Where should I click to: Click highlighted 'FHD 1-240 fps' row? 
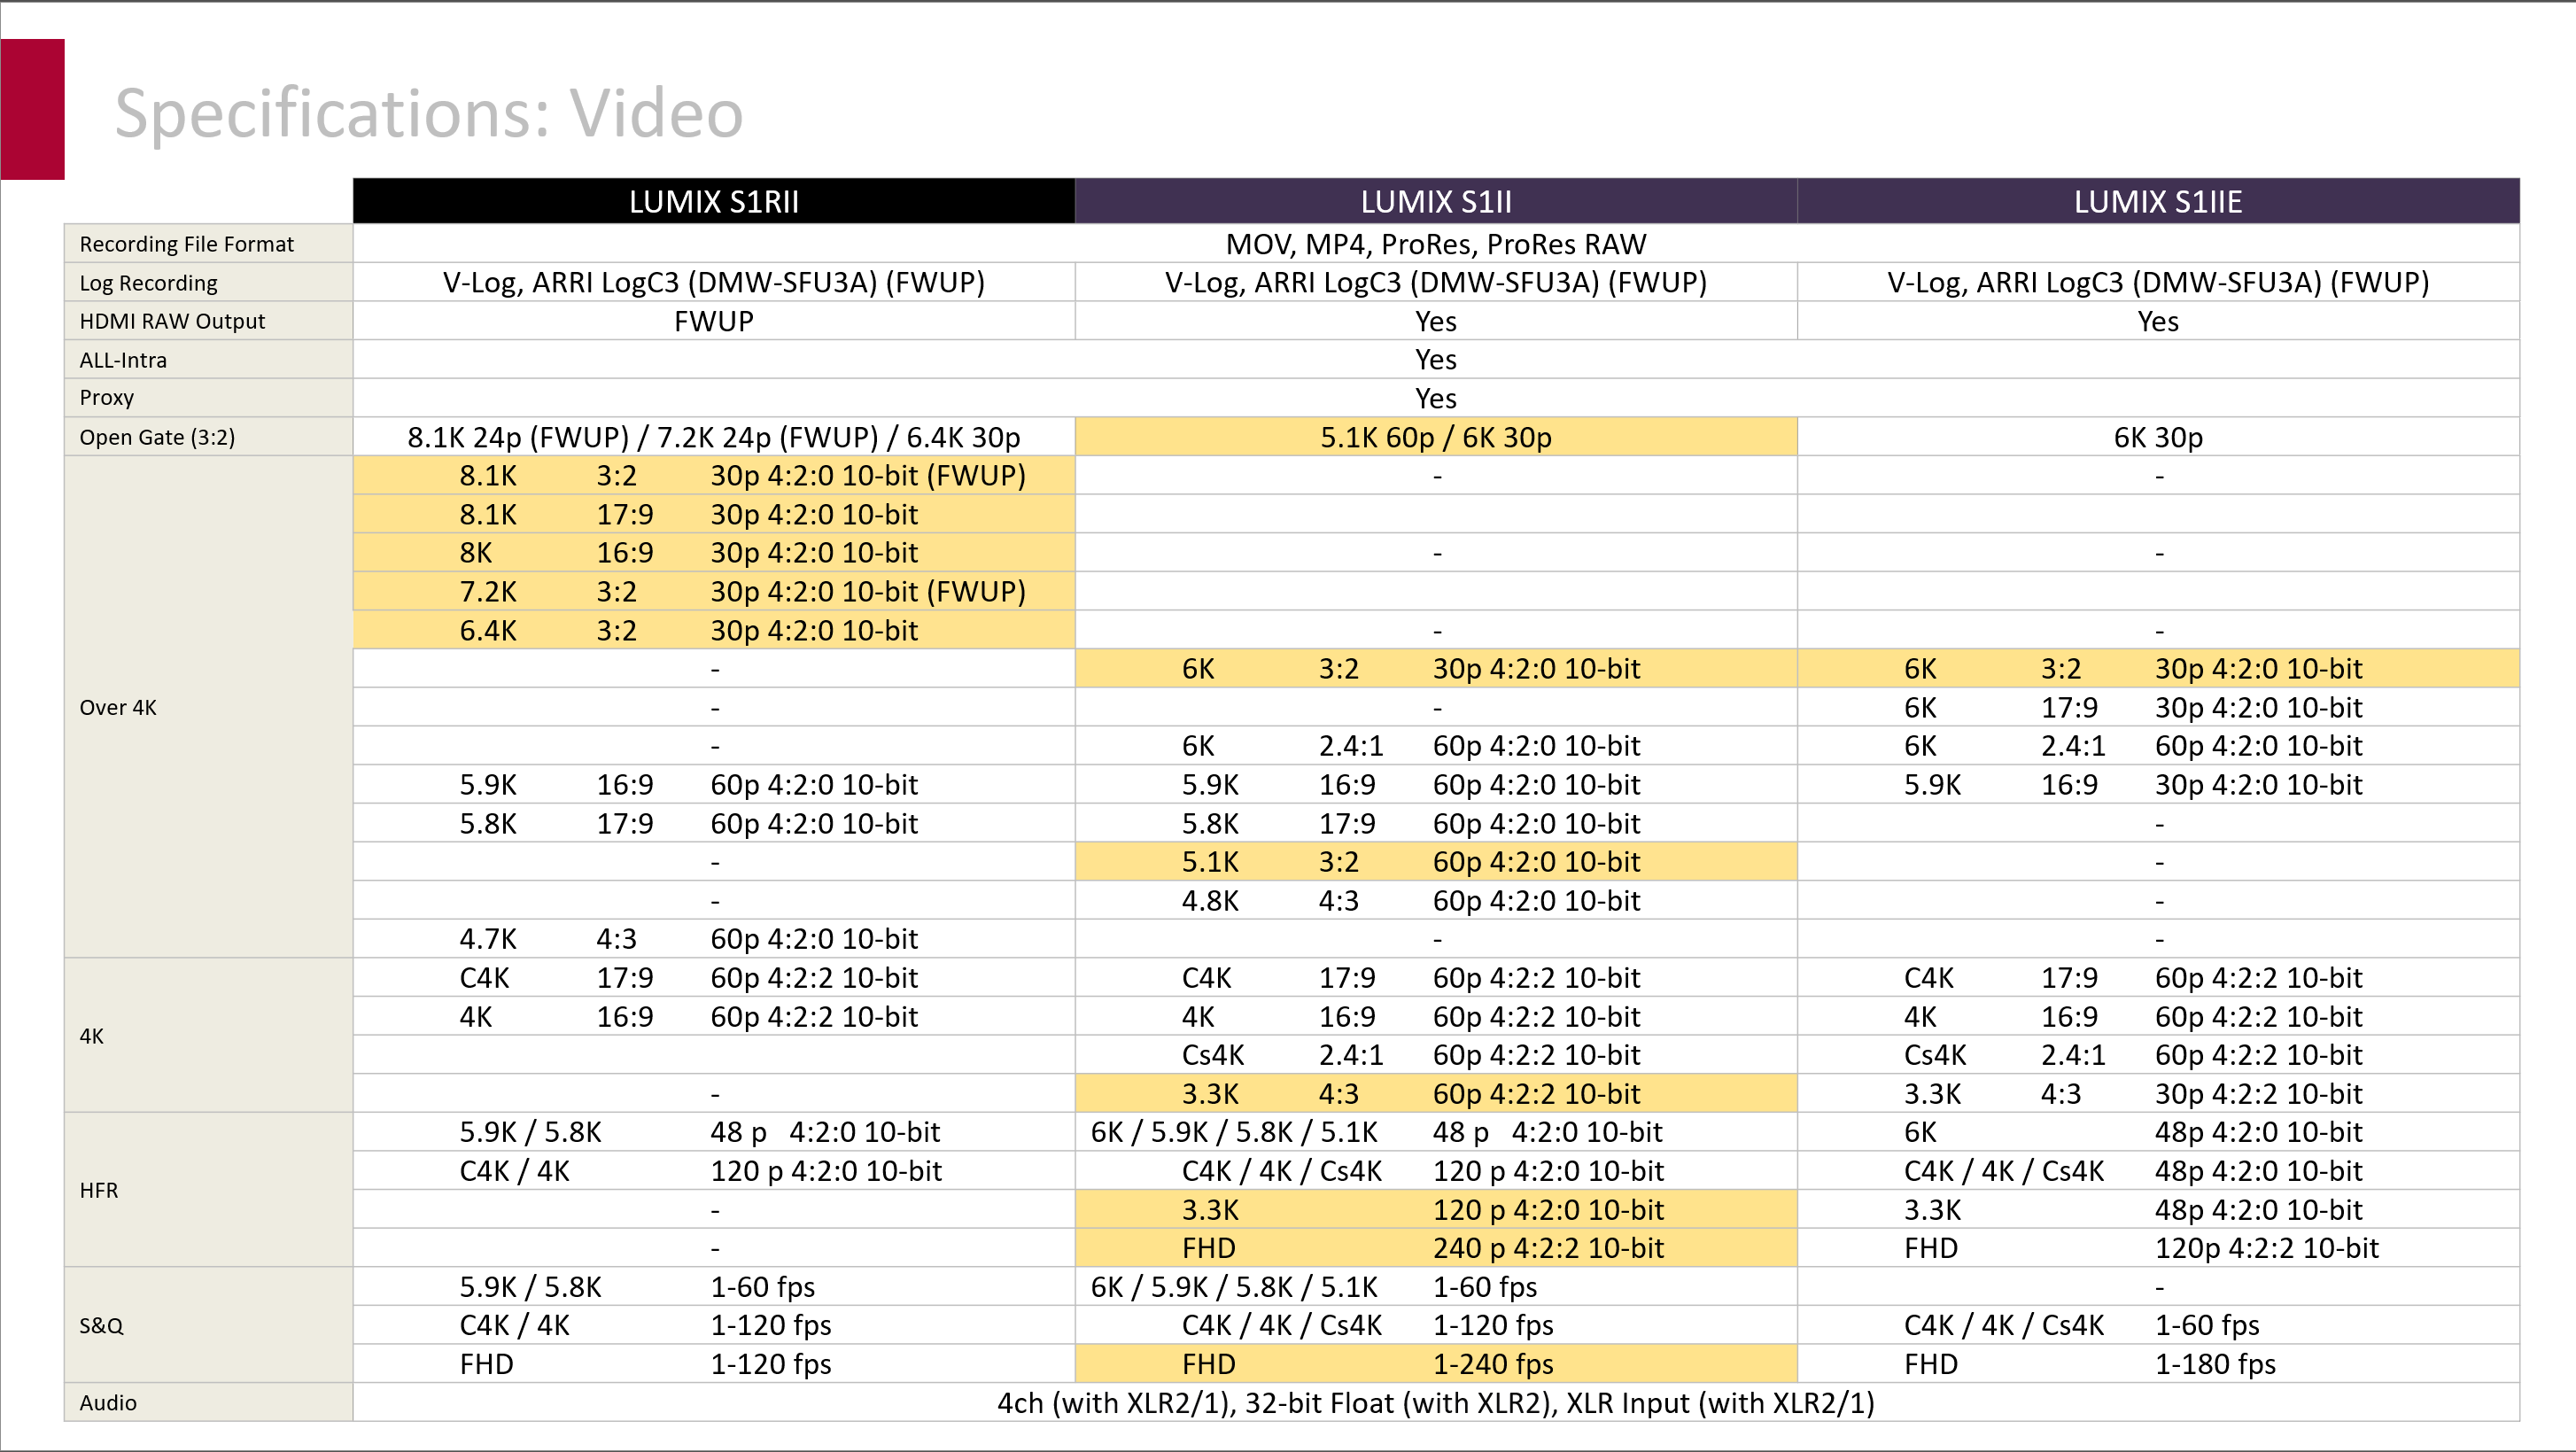click(x=1436, y=1364)
